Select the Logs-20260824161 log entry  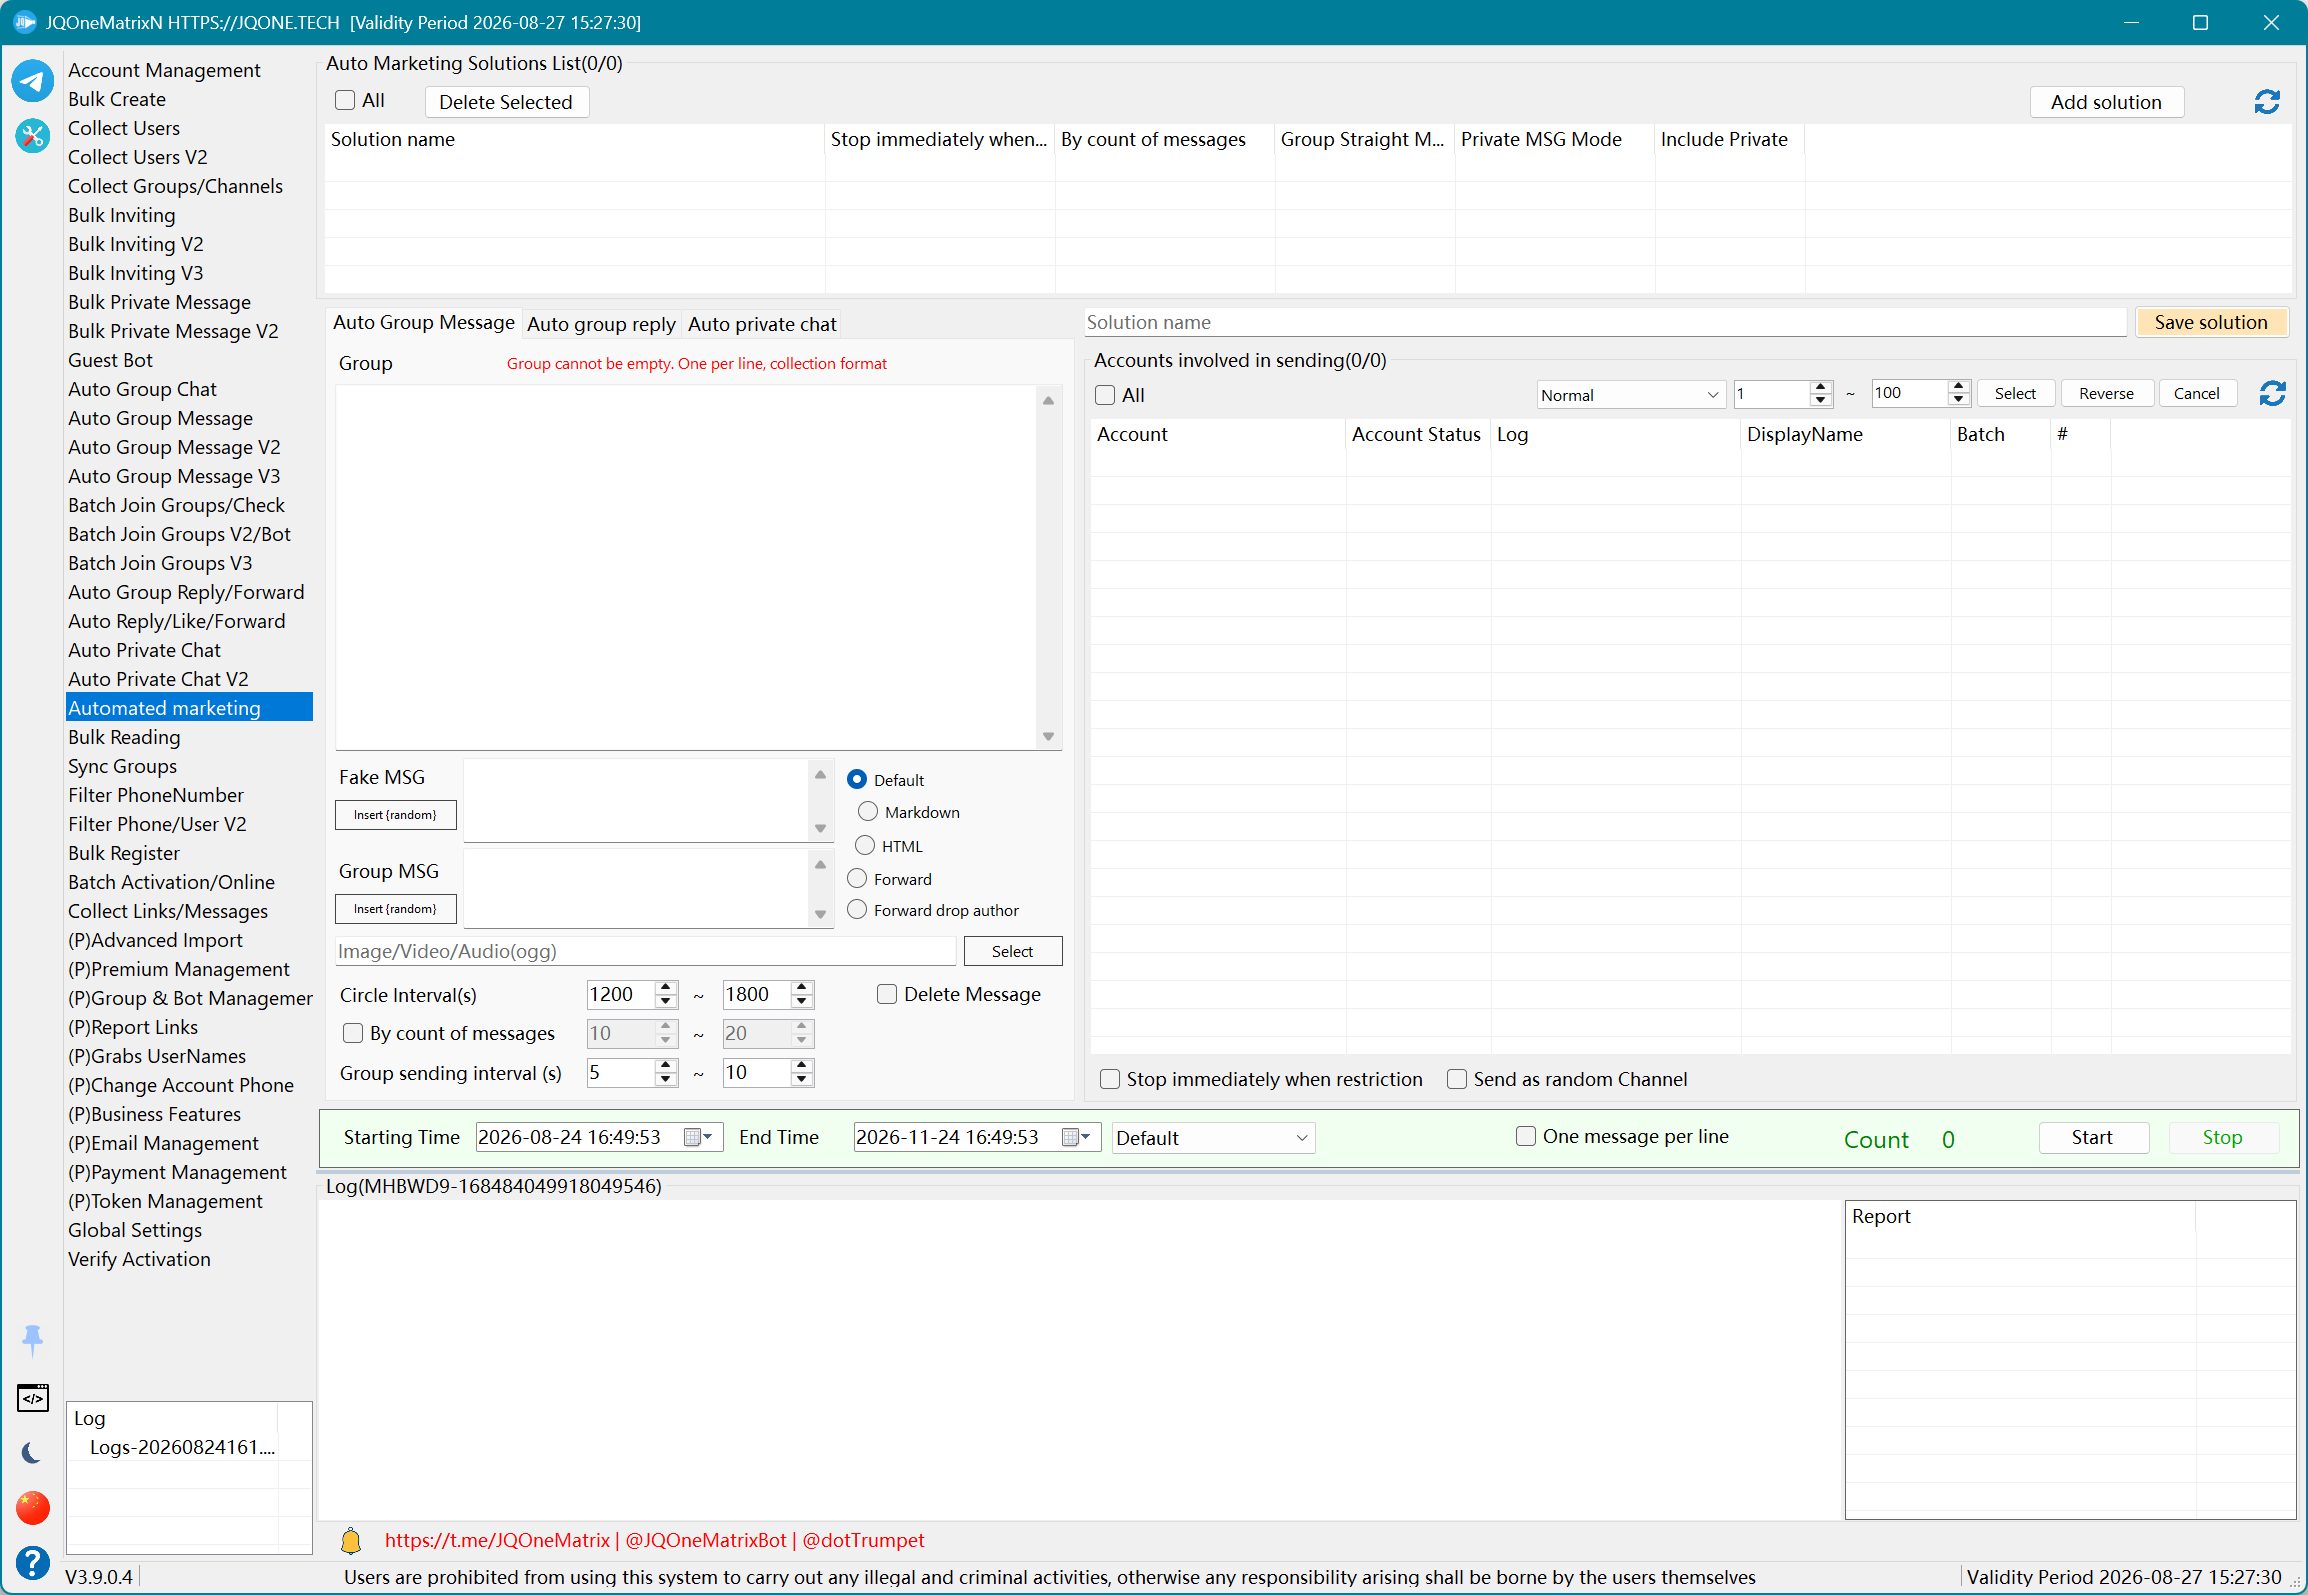click(182, 1447)
